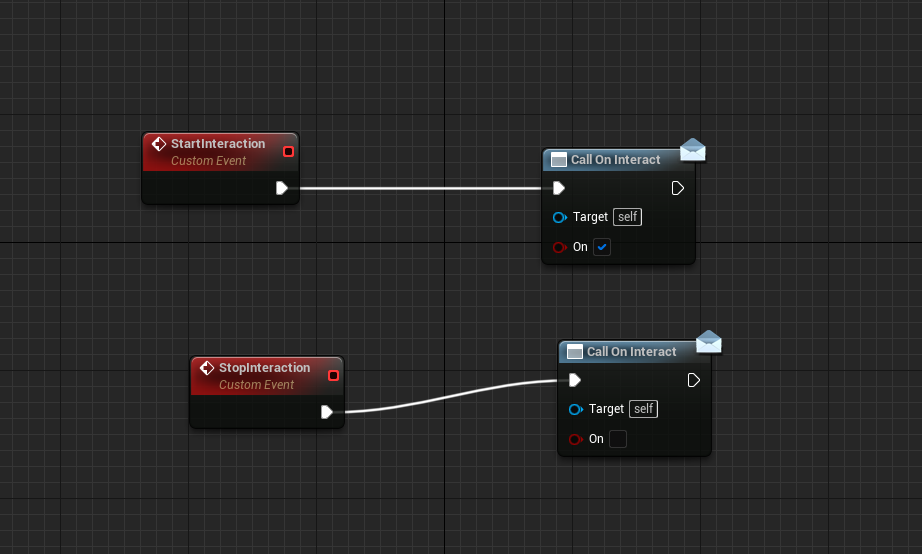Click the StopInteraction execution output pin

pyautogui.click(x=327, y=412)
